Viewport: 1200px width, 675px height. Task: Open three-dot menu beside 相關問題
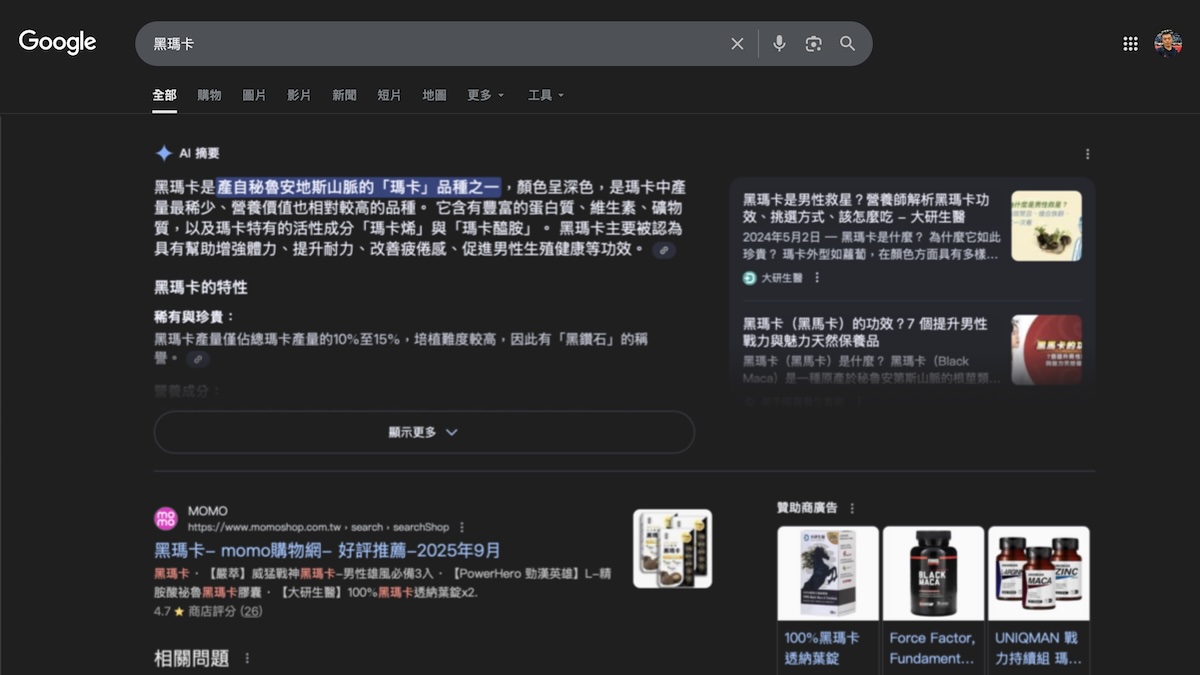click(247, 658)
